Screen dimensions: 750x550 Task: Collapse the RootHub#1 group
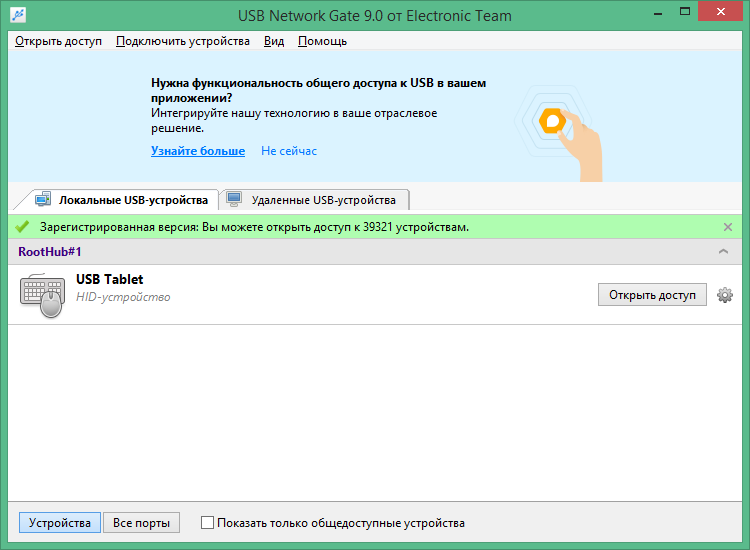pyautogui.click(x=723, y=252)
